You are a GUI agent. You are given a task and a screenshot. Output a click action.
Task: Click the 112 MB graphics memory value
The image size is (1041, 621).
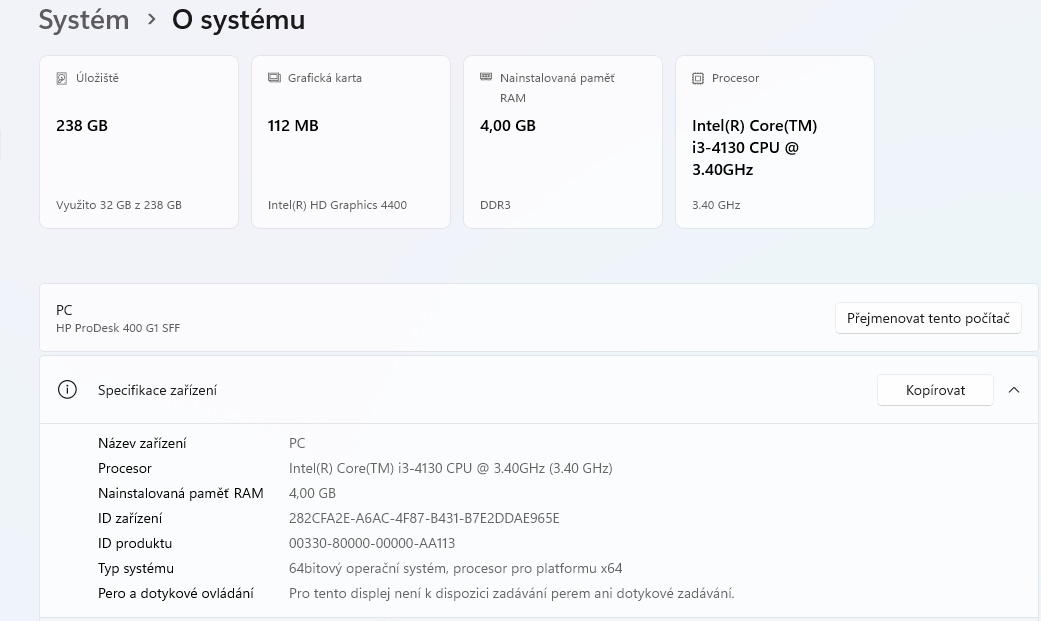click(293, 126)
